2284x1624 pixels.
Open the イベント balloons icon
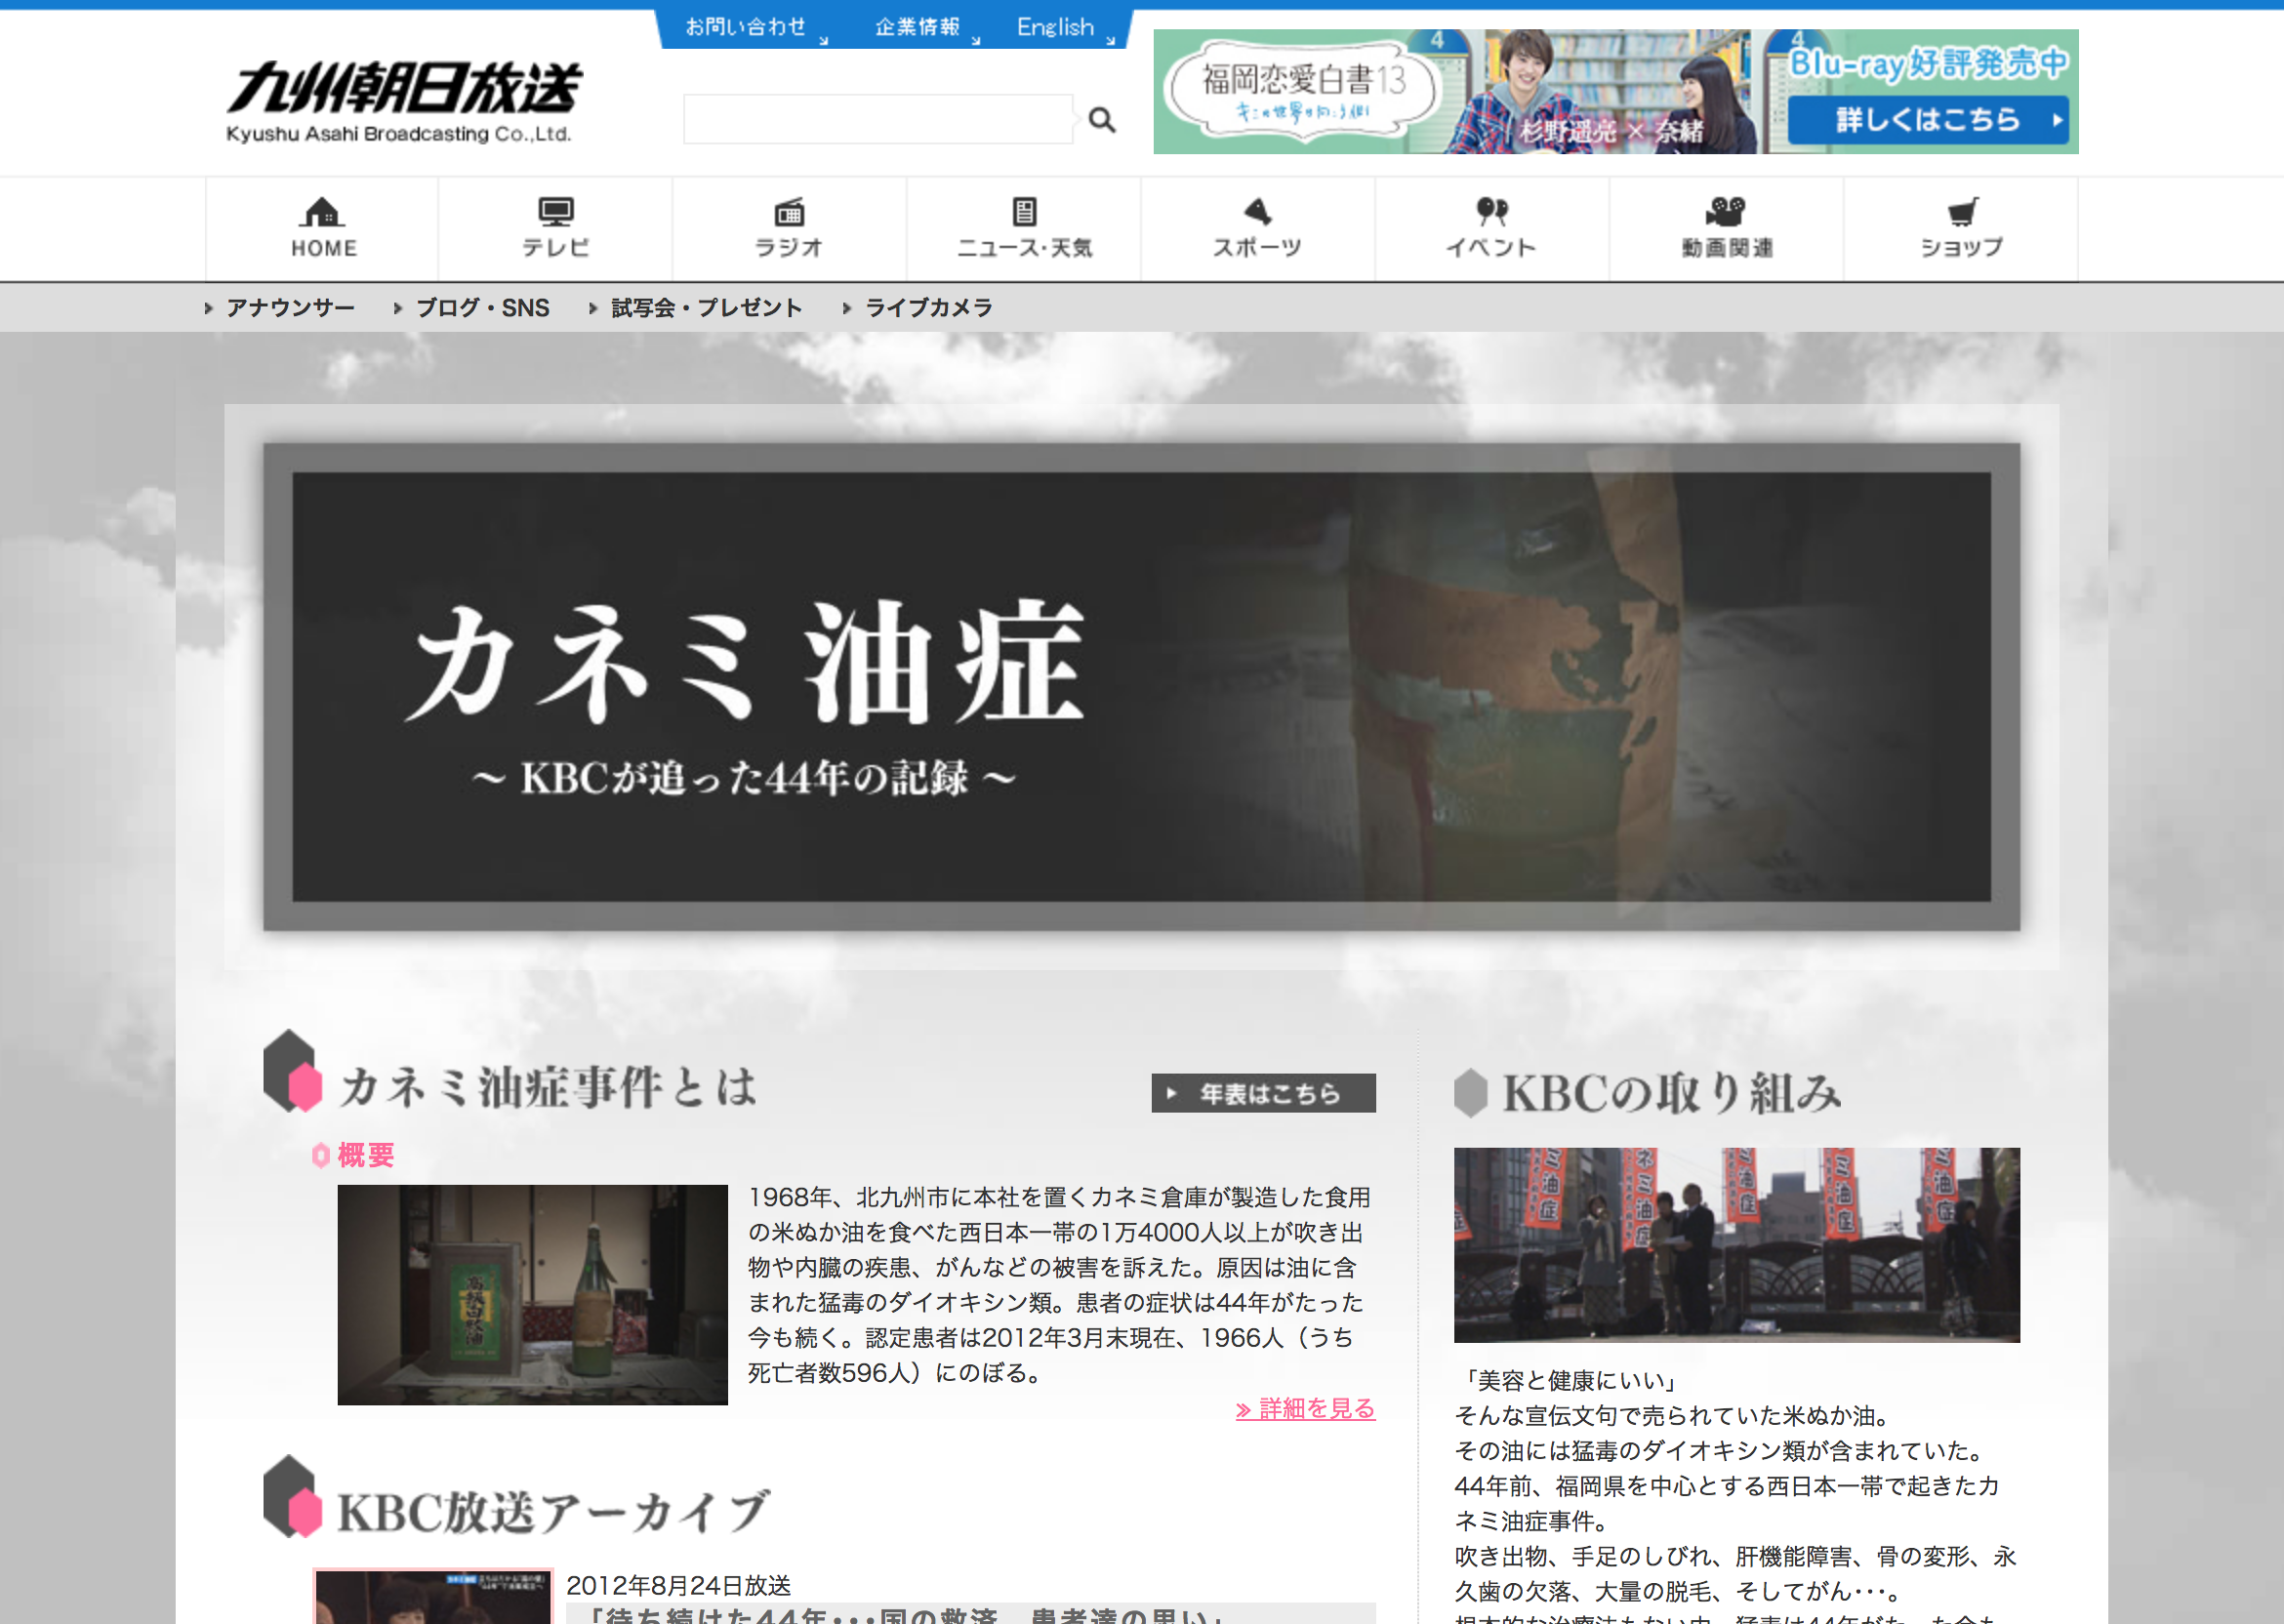tap(1492, 211)
